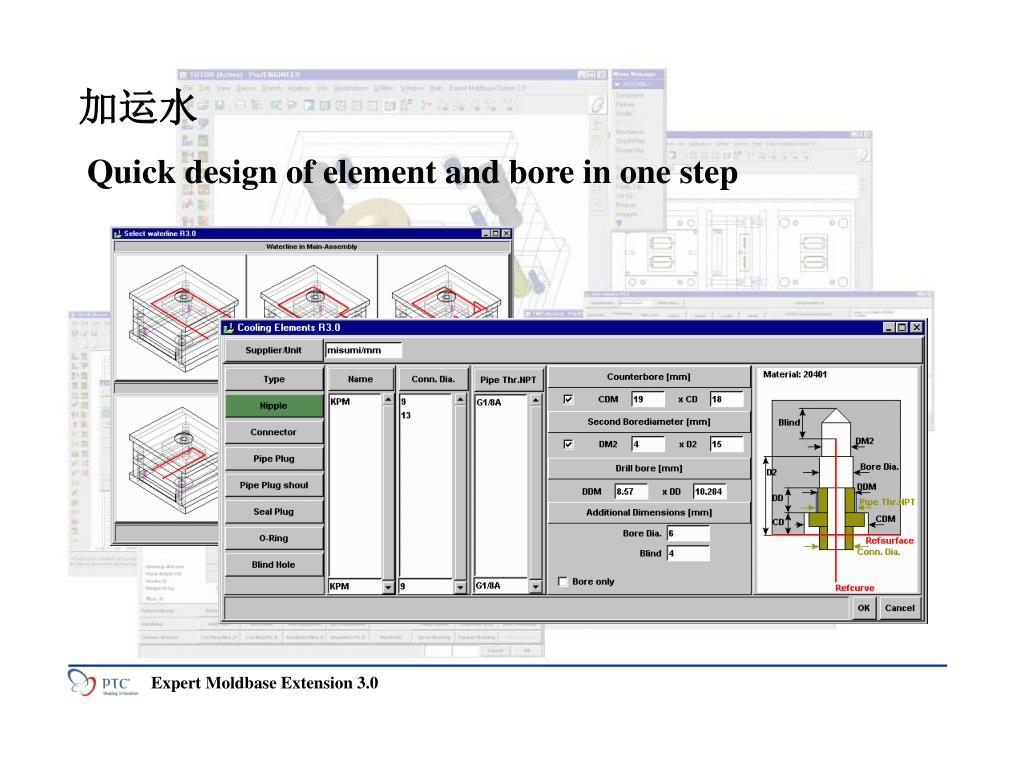This screenshot has height=768, width=1024.
Task: Click the DM2 value field showing 4
Action: [x=648, y=444]
